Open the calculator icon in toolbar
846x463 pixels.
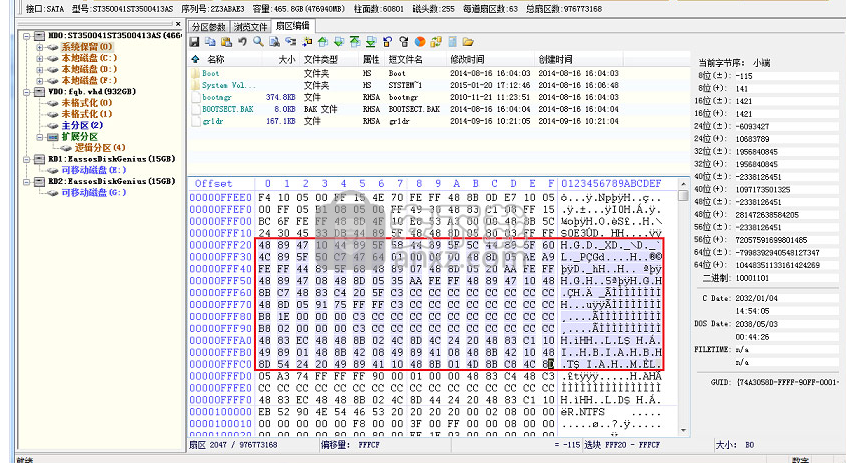(x=452, y=42)
